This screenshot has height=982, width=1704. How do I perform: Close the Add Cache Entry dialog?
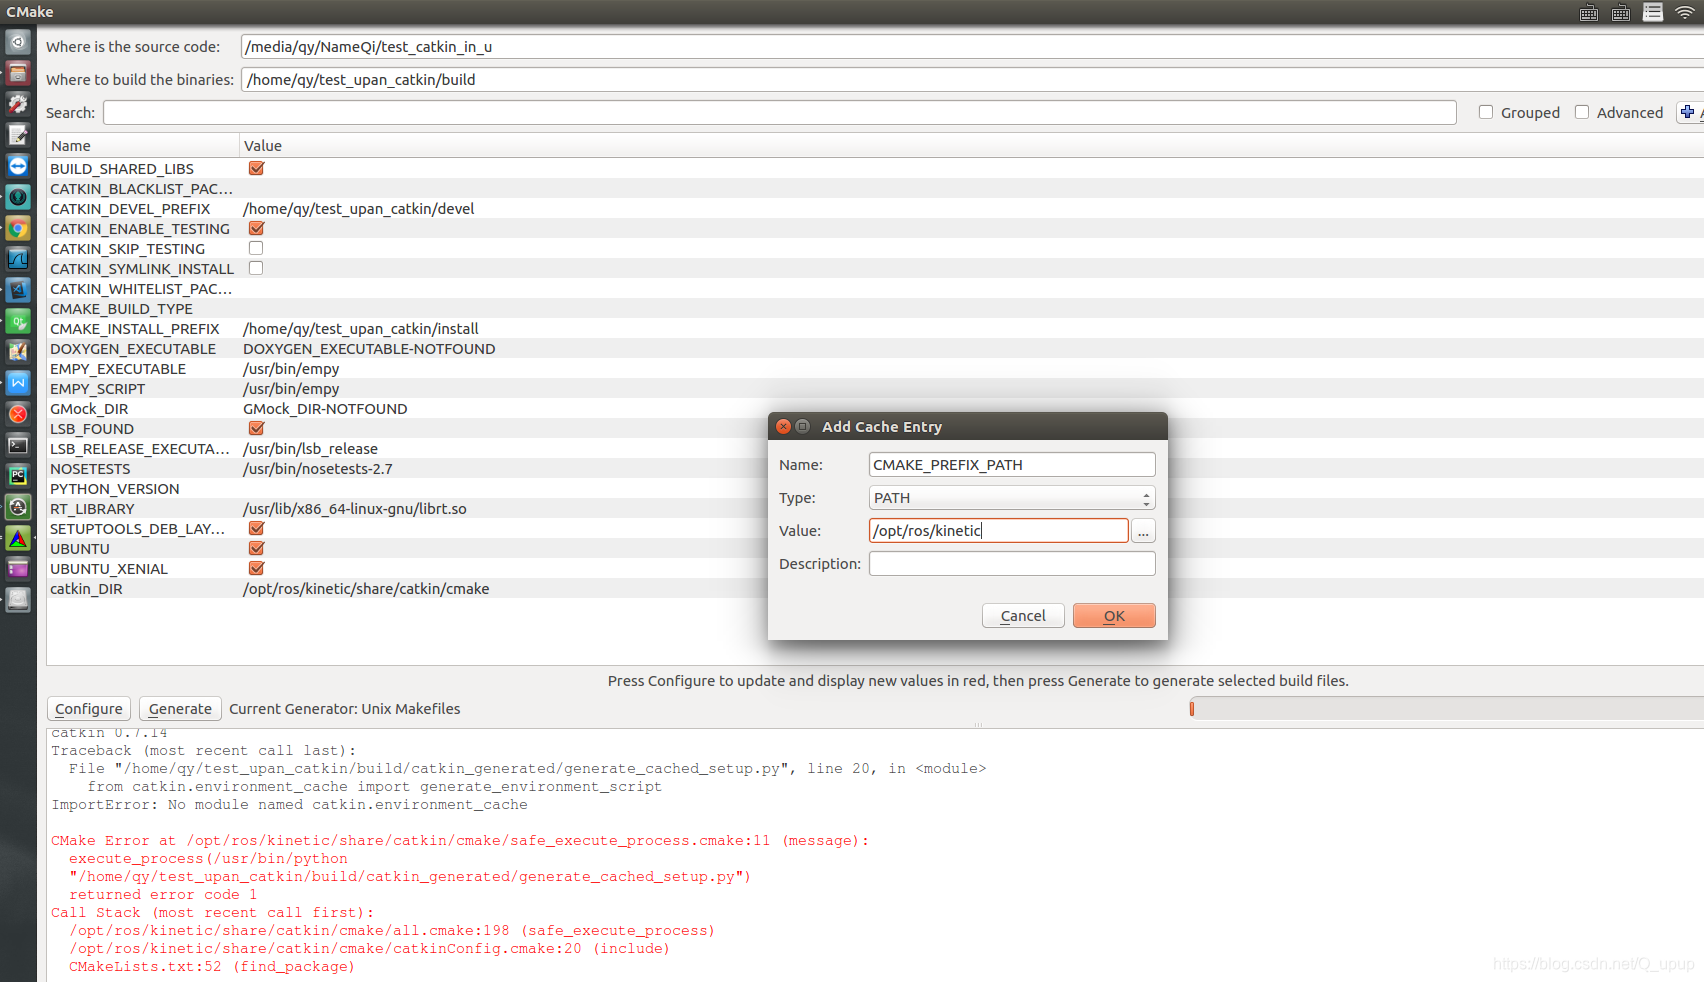tap(784, 426)
